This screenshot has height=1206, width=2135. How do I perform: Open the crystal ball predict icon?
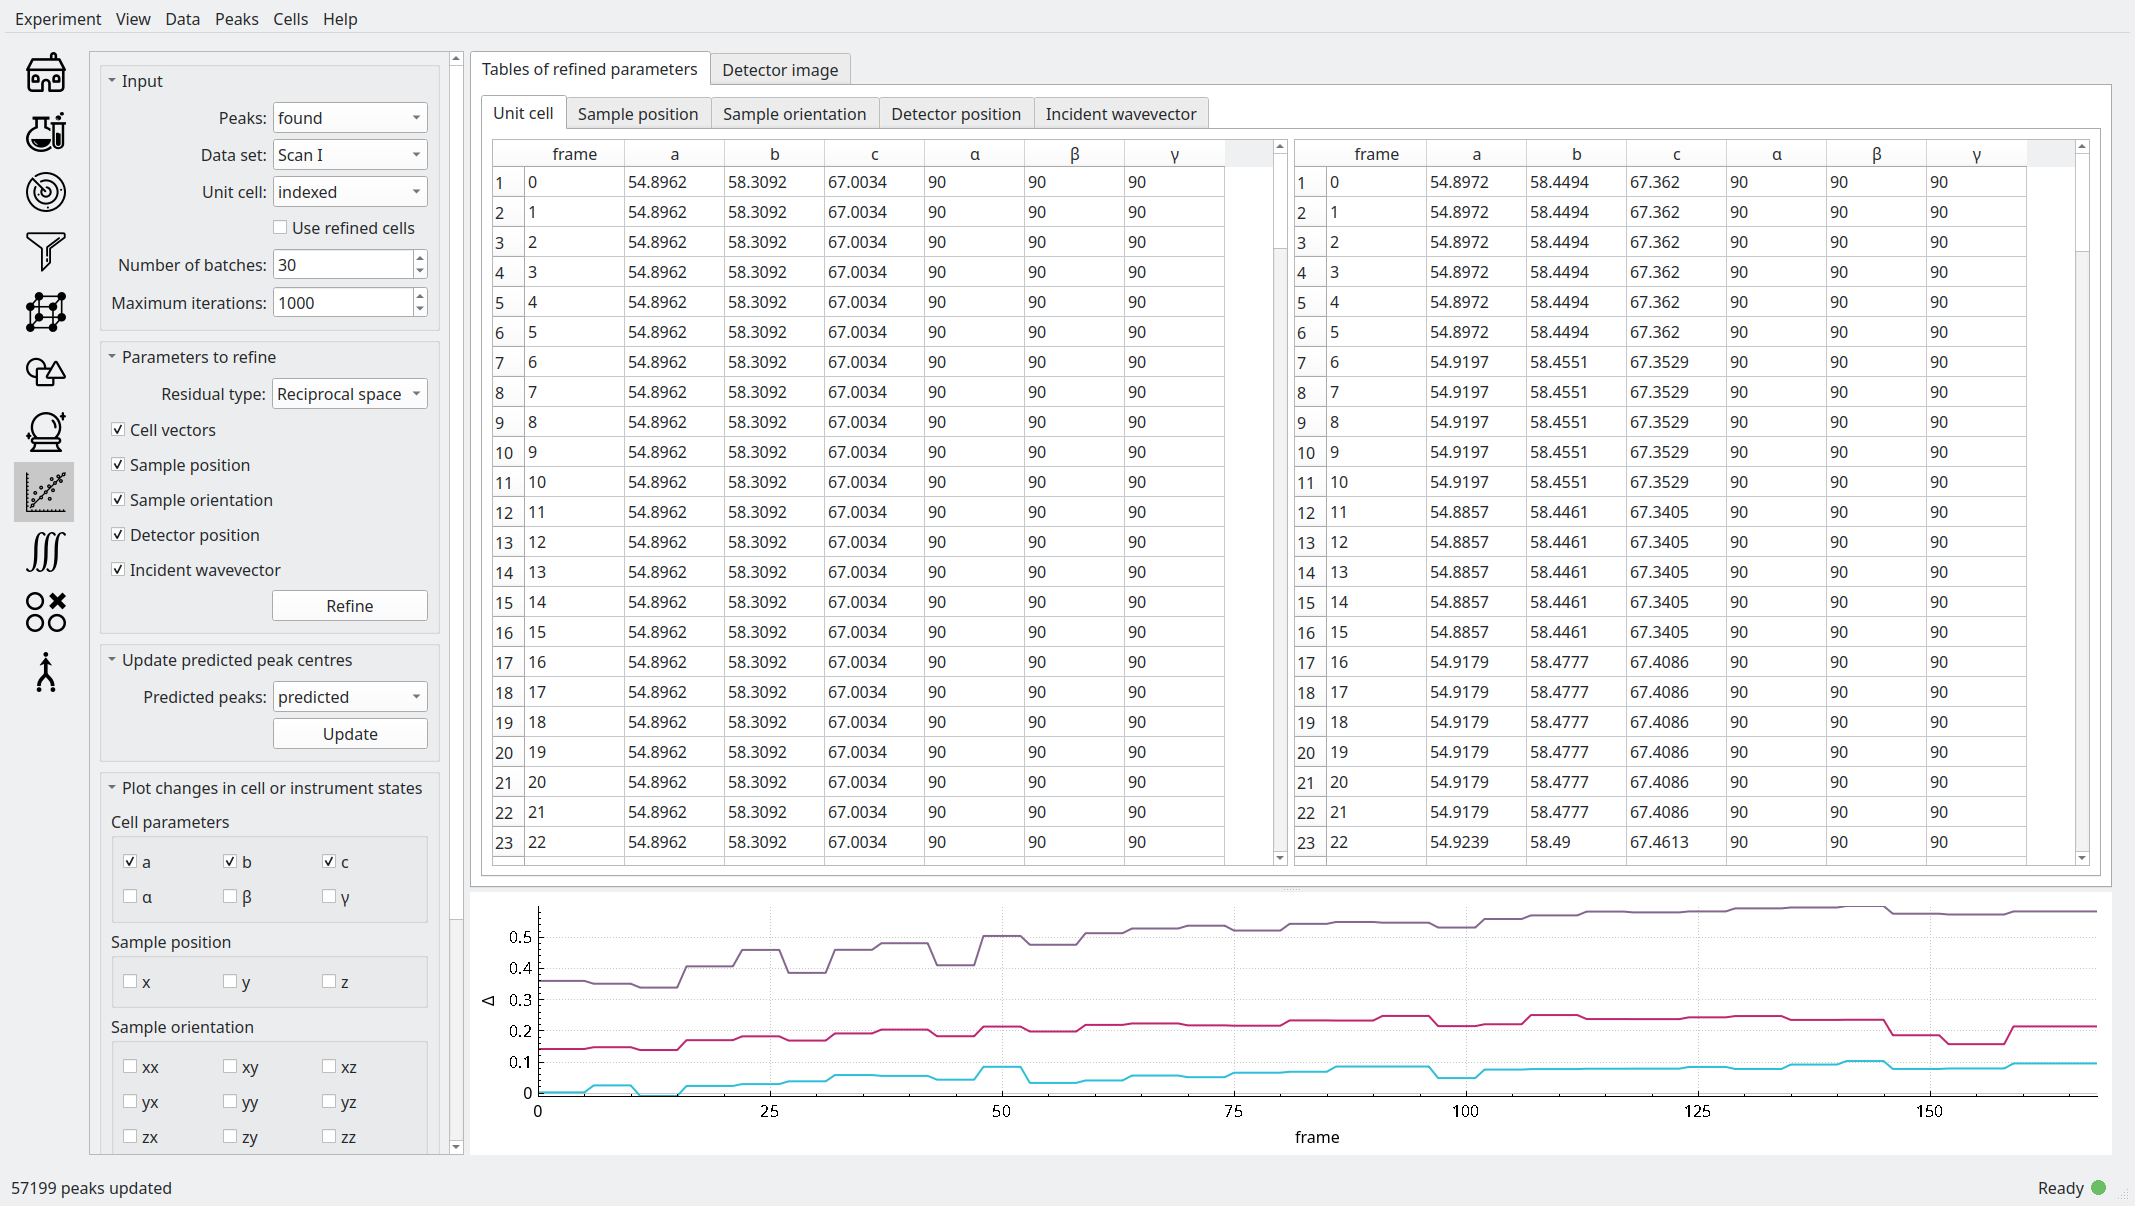pyautogui.click(x=45, y=432)
